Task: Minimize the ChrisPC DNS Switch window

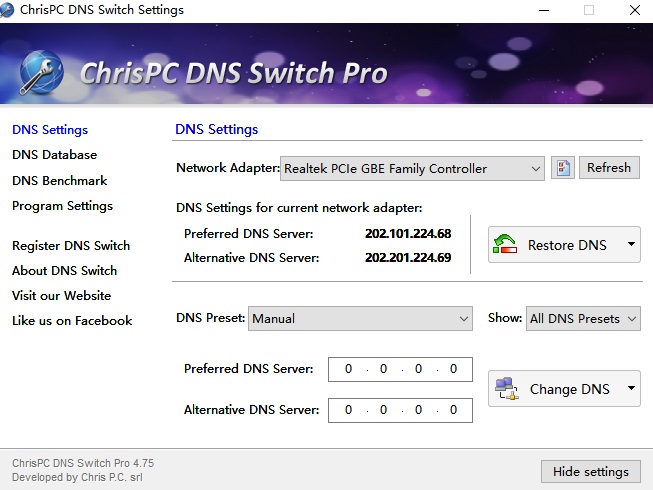Action: click(x=544, y=10)
